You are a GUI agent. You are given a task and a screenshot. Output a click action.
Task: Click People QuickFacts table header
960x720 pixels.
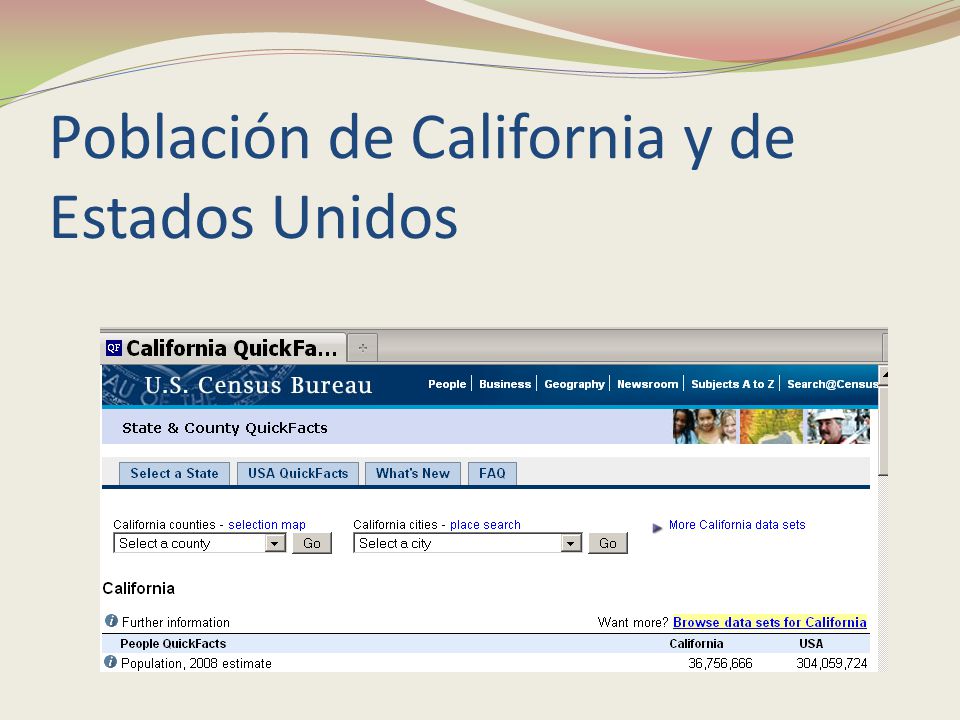[173, 643]
